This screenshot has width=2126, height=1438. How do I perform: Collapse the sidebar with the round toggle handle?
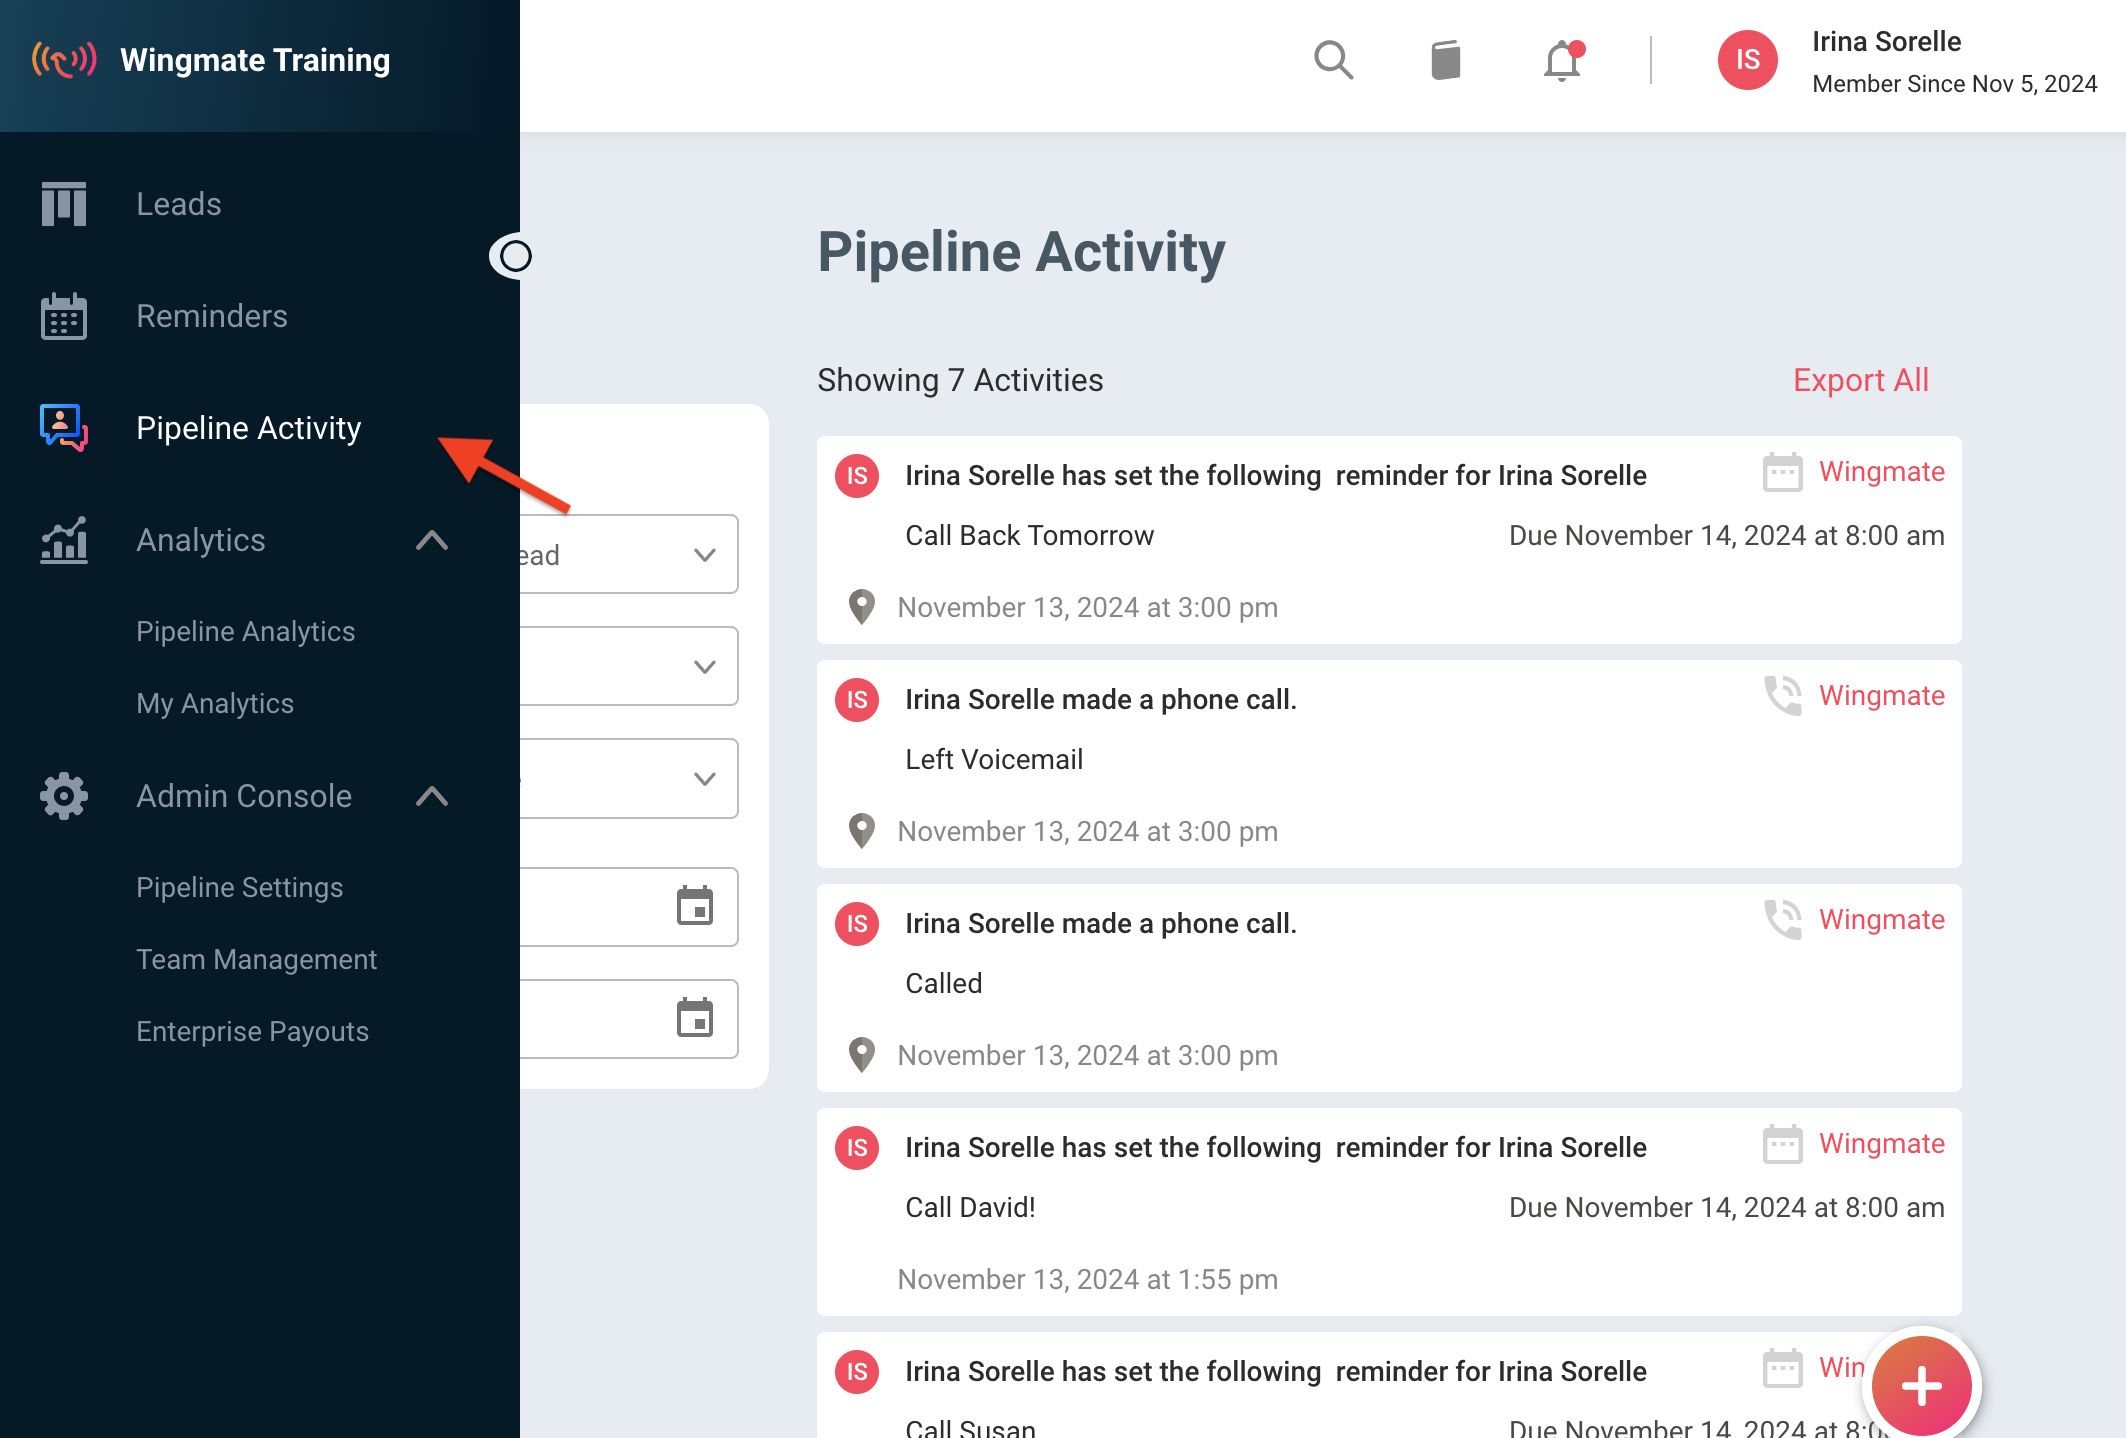coord(514,256)
